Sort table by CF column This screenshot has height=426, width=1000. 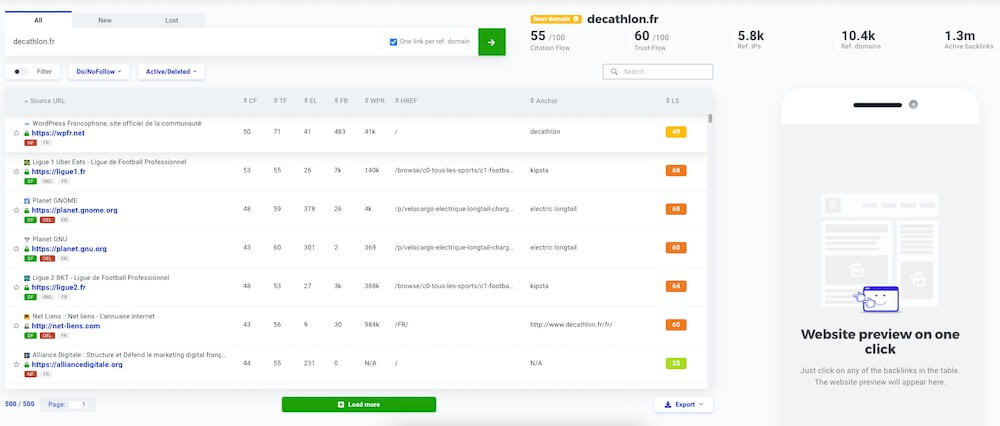250,101
